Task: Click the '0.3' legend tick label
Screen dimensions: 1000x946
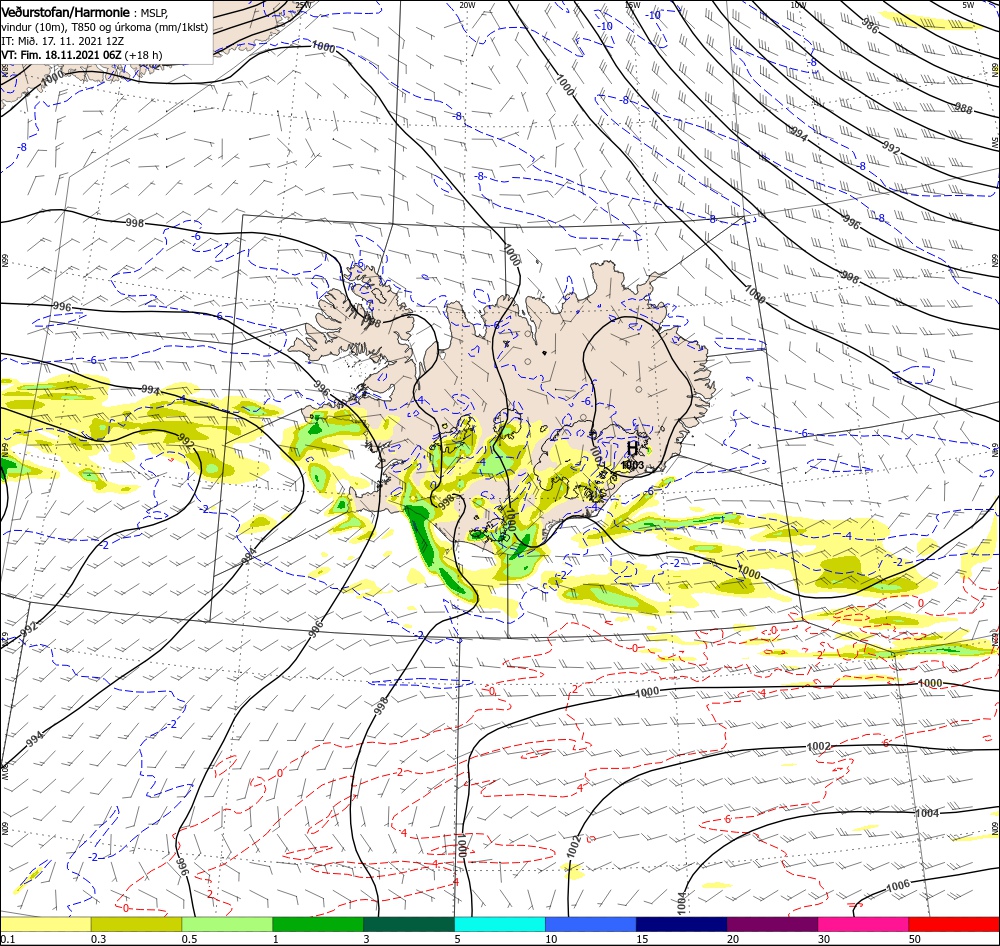Action: click(x=98, y=939)
